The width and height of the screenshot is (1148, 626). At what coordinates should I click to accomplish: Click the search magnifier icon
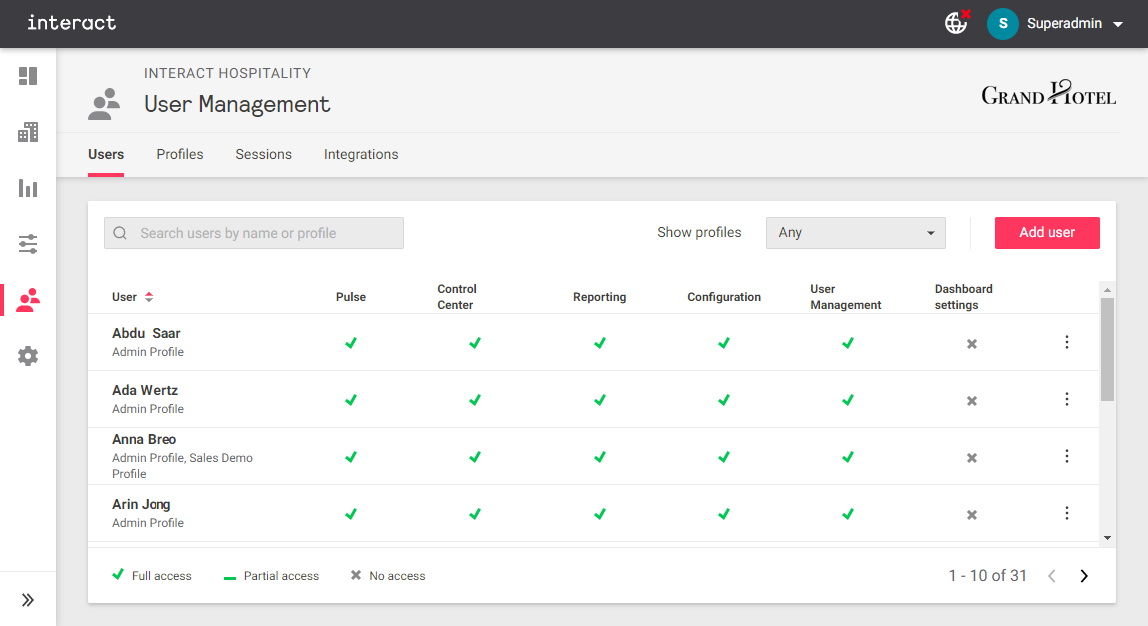(120, 233)
